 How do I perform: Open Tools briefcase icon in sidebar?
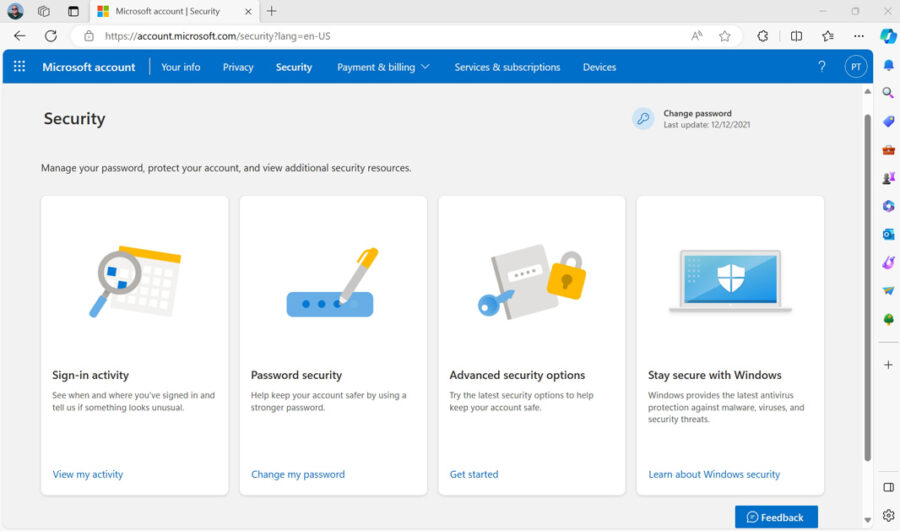tap(888, 150)
